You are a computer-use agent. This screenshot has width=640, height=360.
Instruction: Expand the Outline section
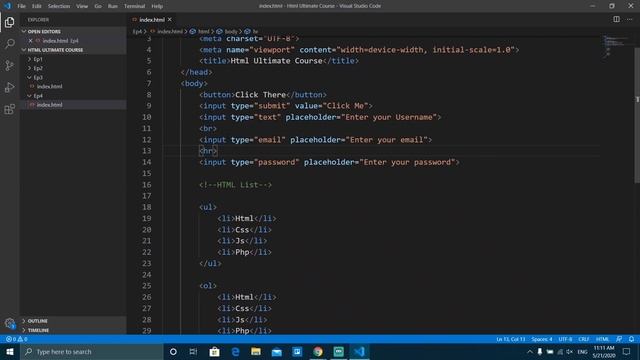point(24,321)
